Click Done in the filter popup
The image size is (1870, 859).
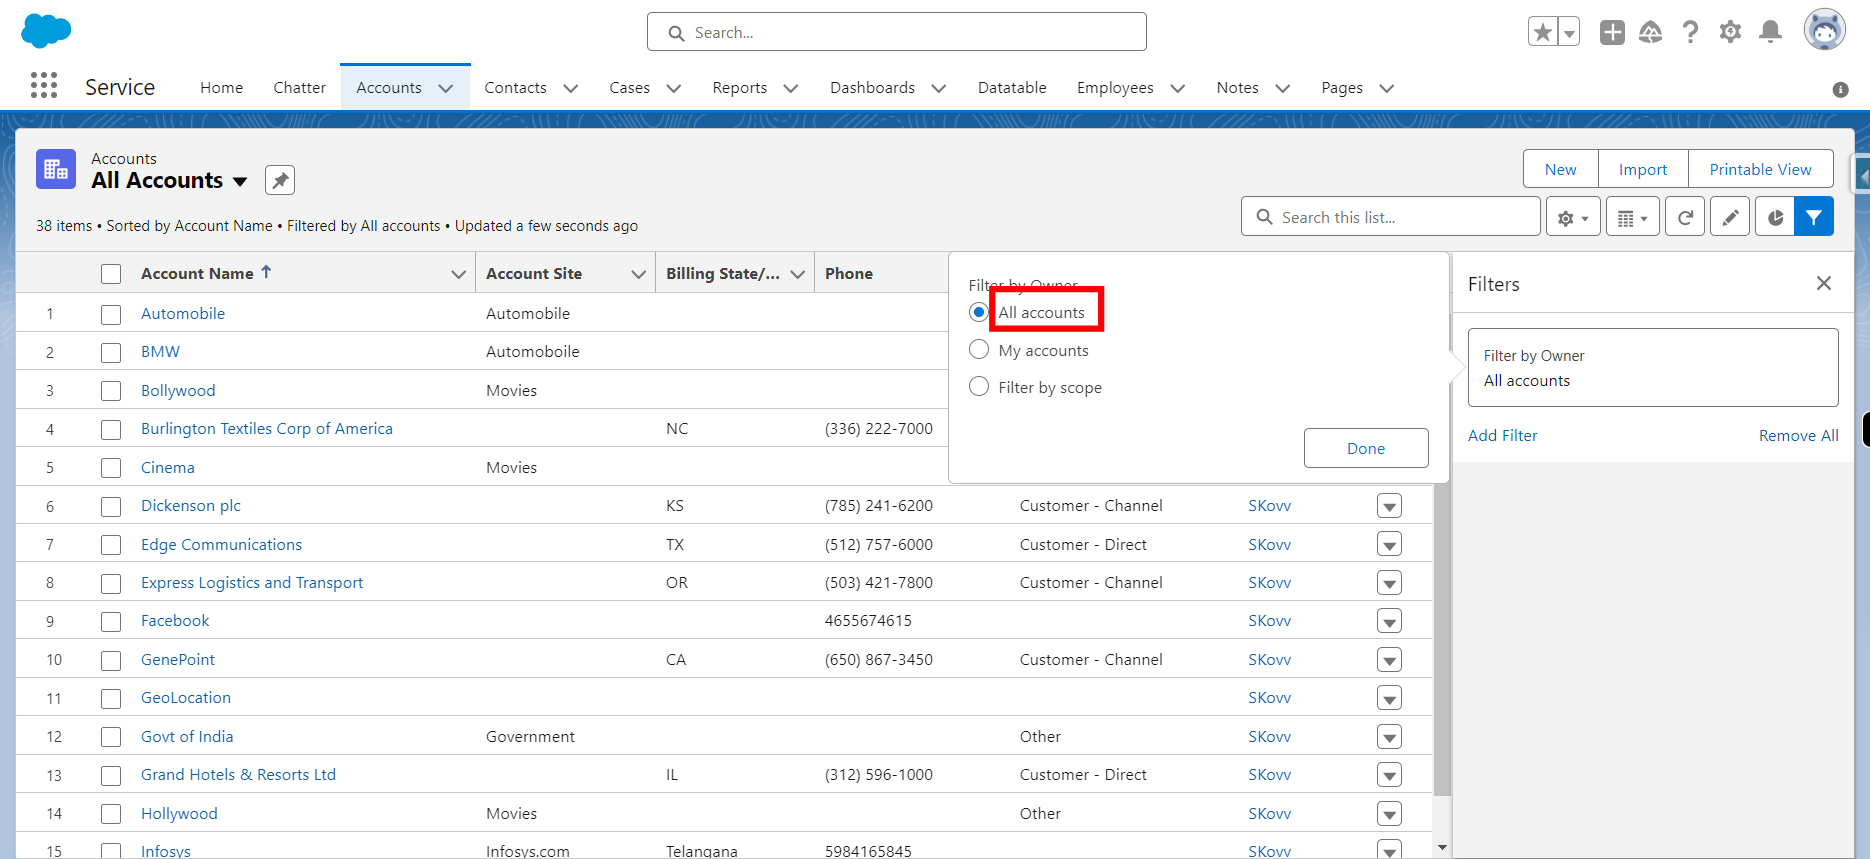1366,448
